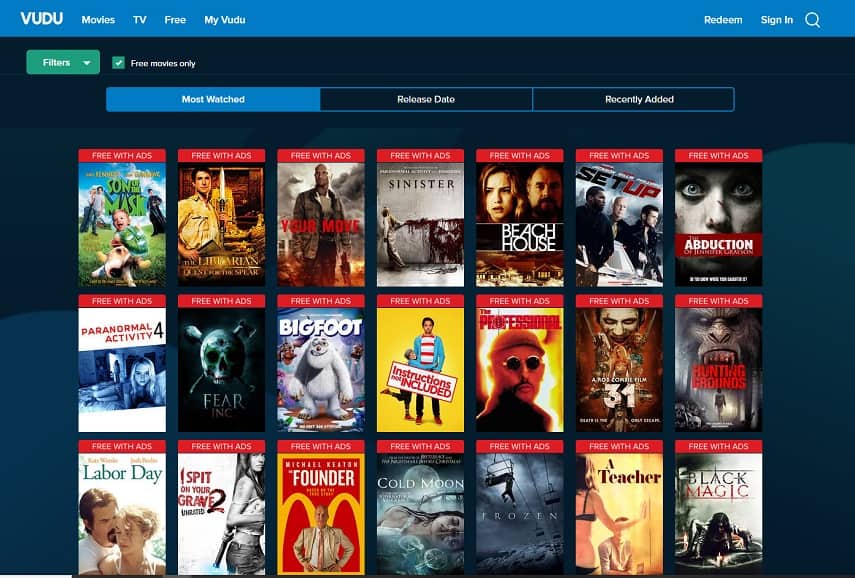Switch to the Release Date tab

[426, 99]
